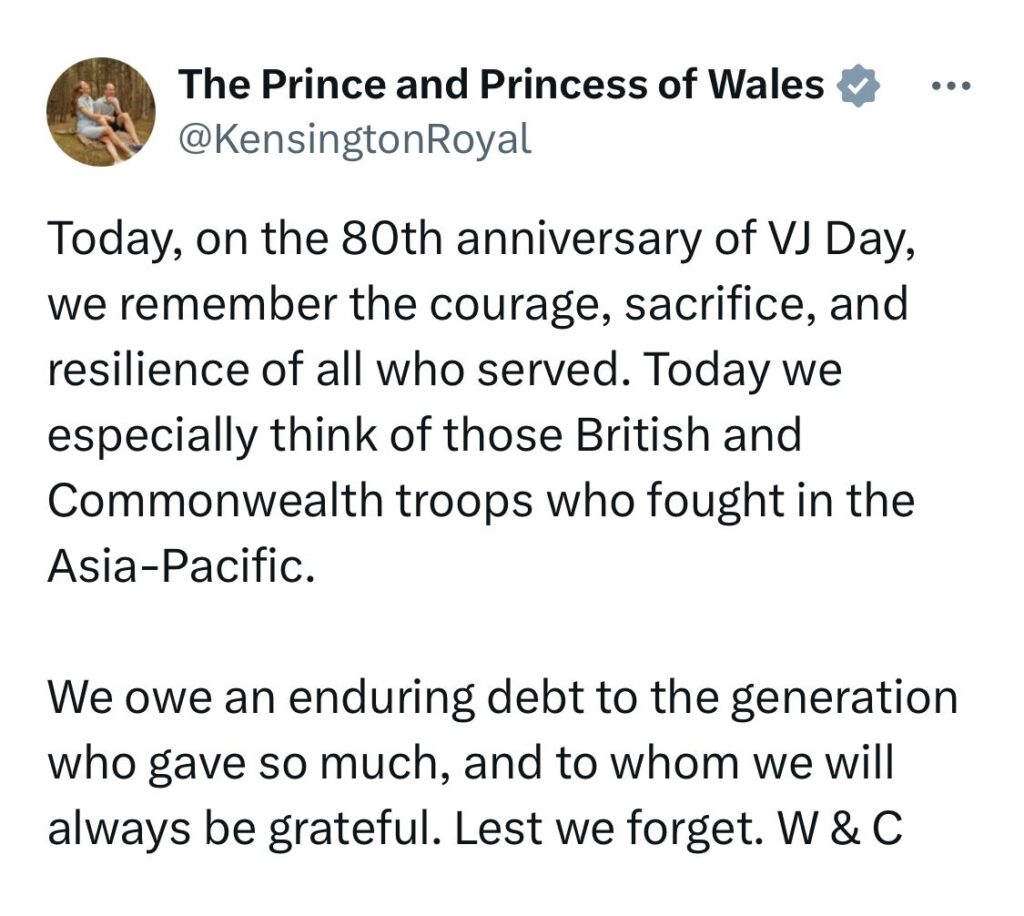Click the word 'Commonwealth' in the tweet

(x=215, y=500)
